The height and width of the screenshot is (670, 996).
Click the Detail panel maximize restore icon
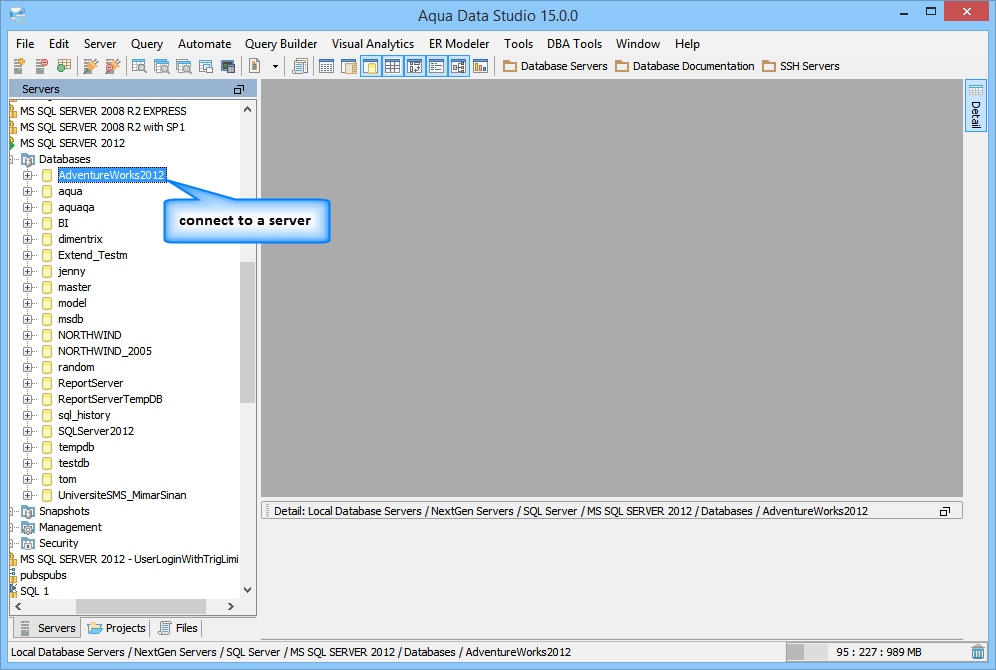pyautogui.click(x=945, y=511)
